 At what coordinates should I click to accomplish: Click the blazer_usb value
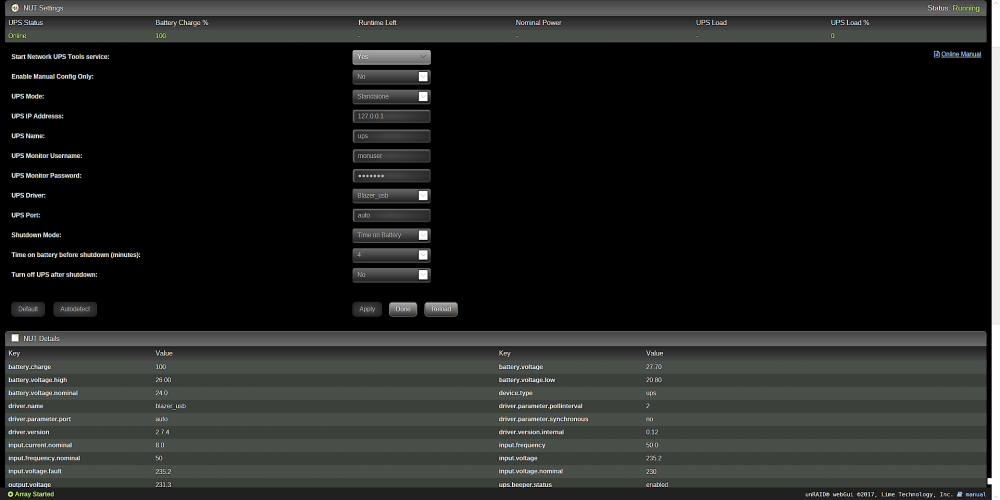(x=170, y=406)
